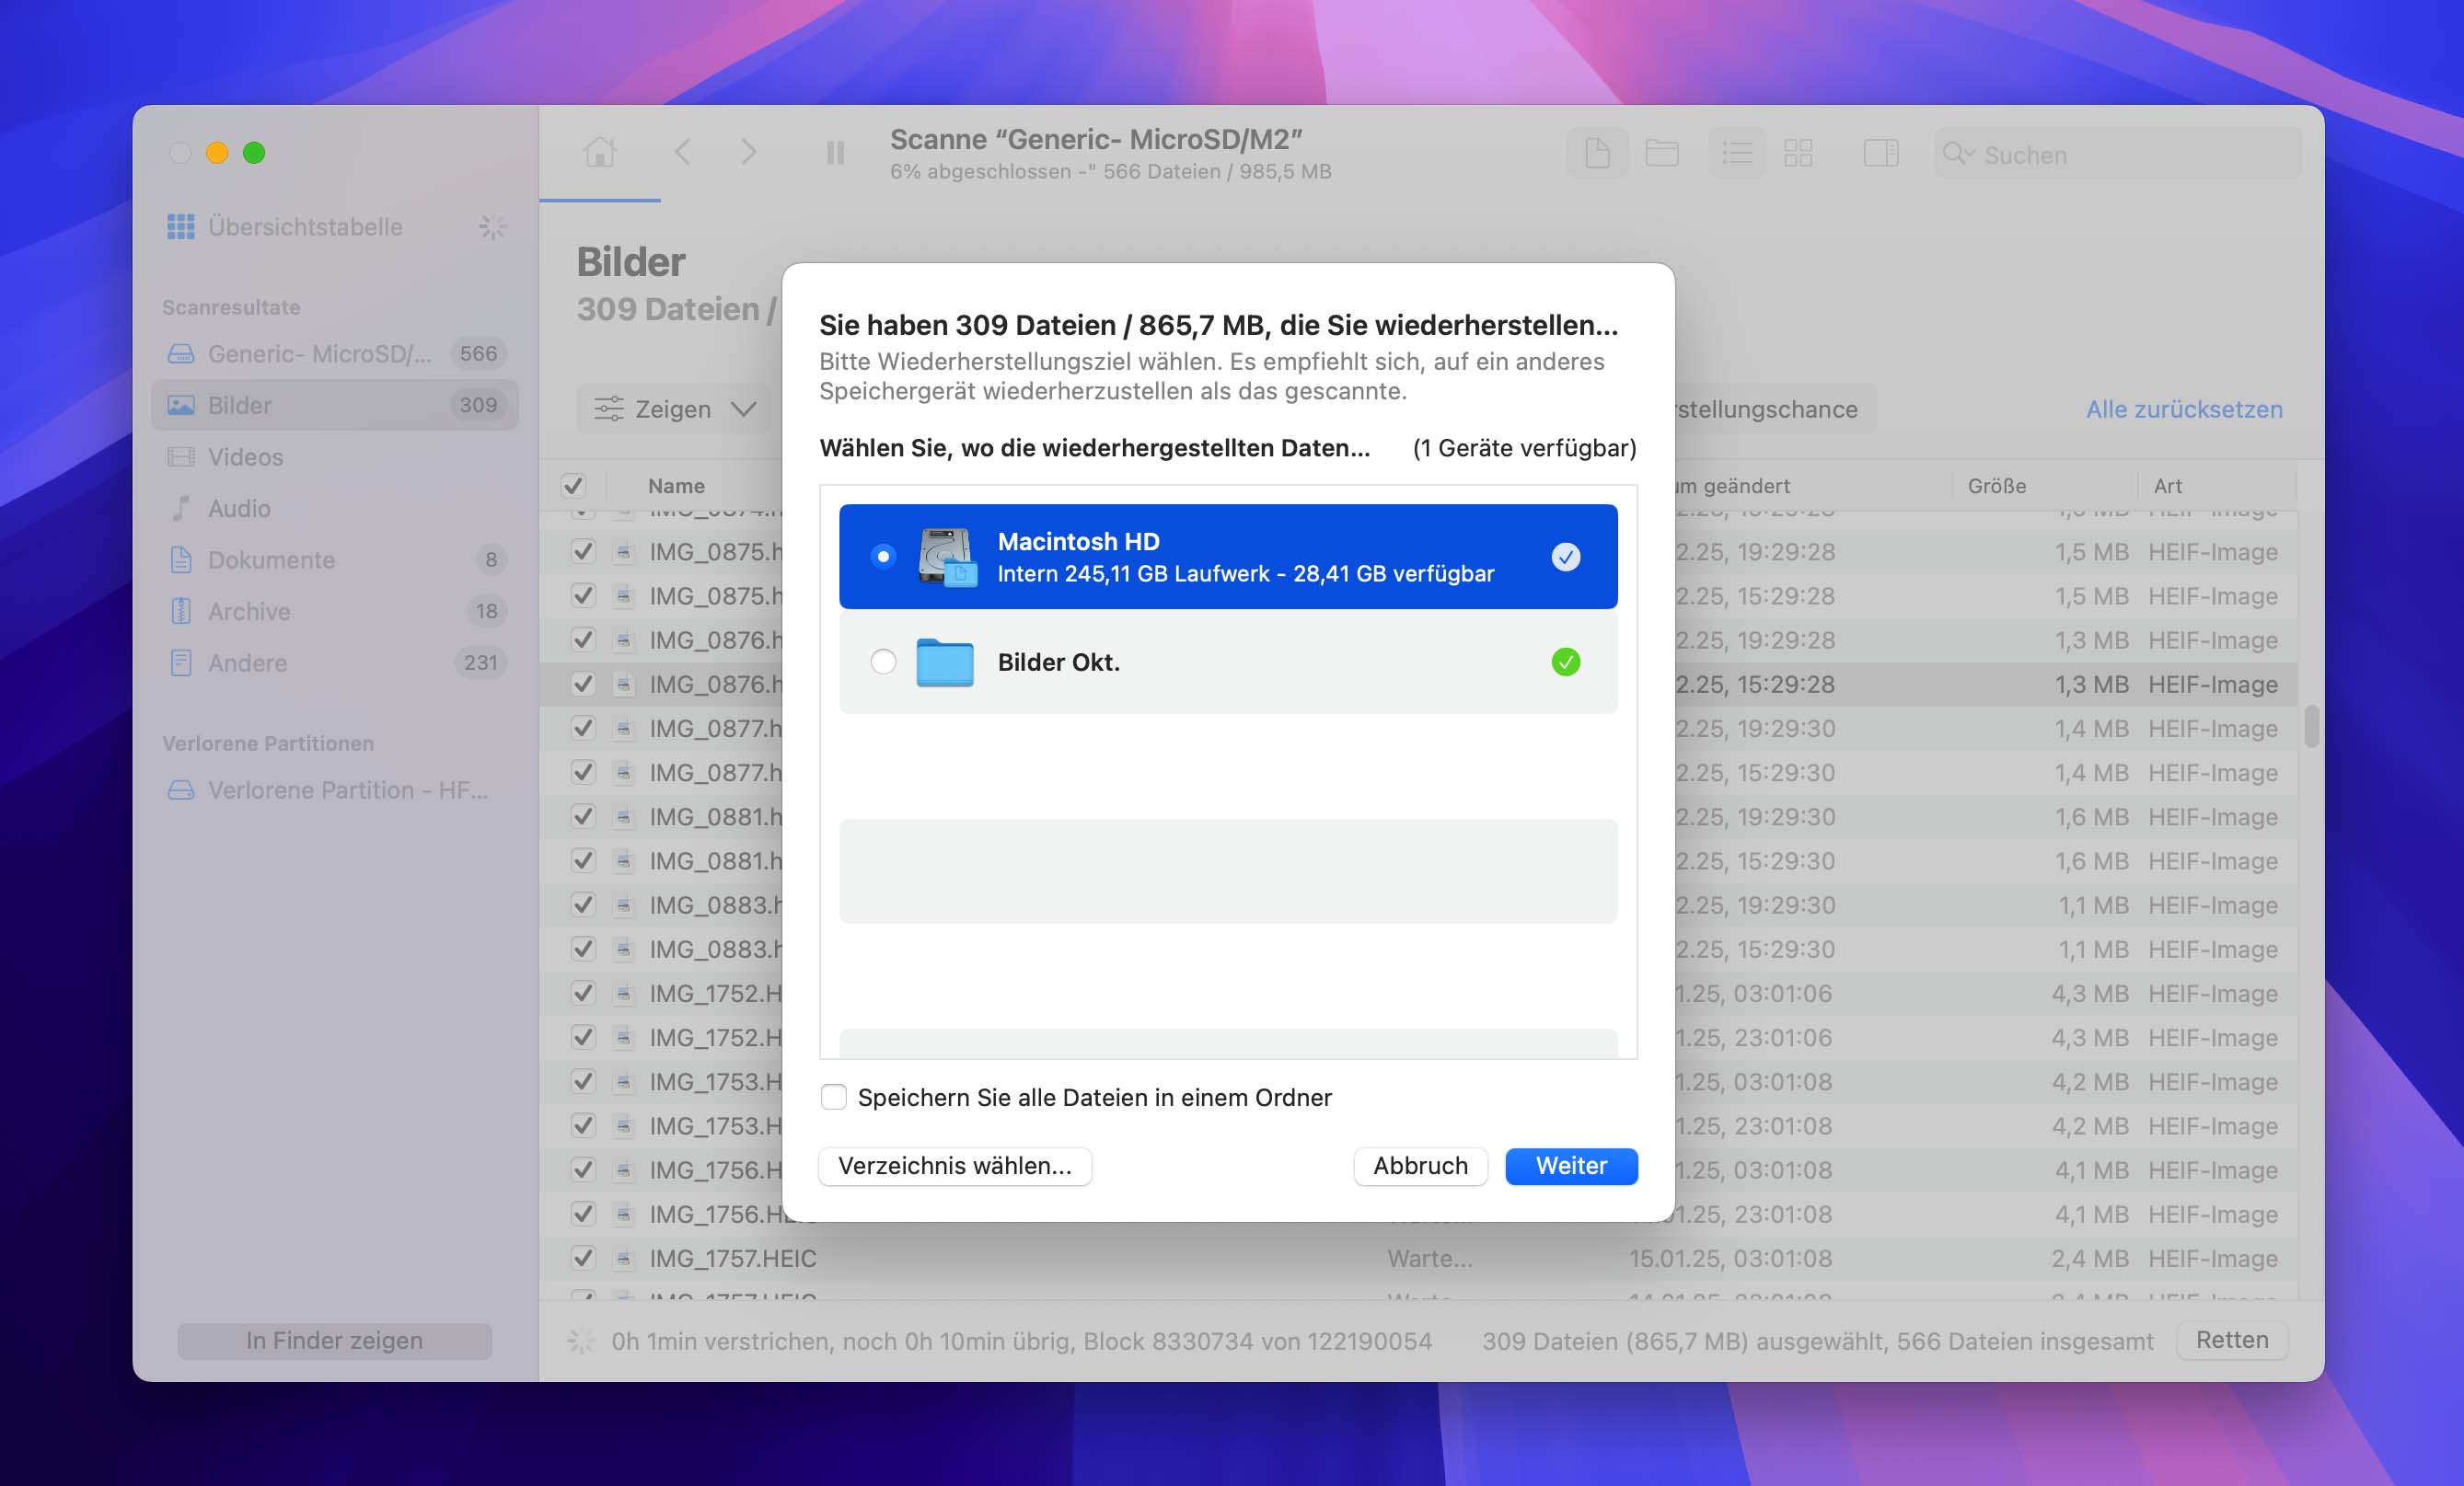The height and width of the screenshot is (1486, 2464).
Task: Open Archive category in sidebar
Action: coord(334,611)
